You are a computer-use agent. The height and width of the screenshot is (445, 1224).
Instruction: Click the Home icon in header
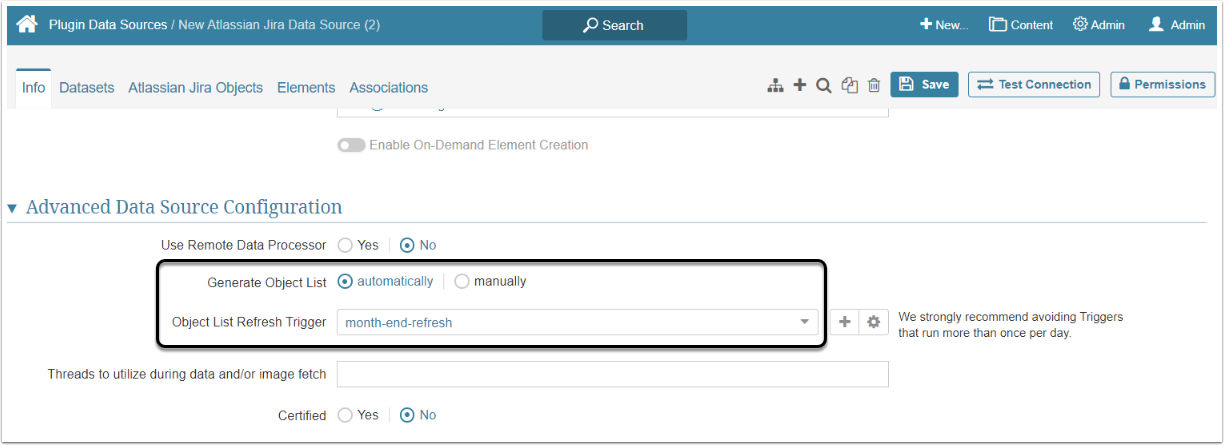[27, 24]
